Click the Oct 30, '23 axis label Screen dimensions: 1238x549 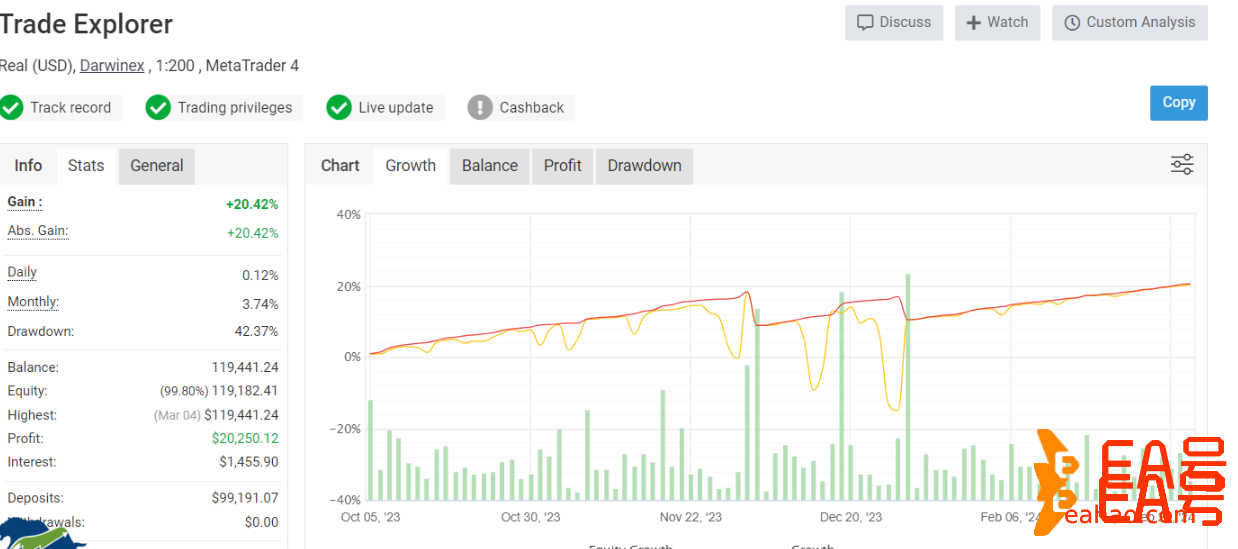tap(532, 517)
